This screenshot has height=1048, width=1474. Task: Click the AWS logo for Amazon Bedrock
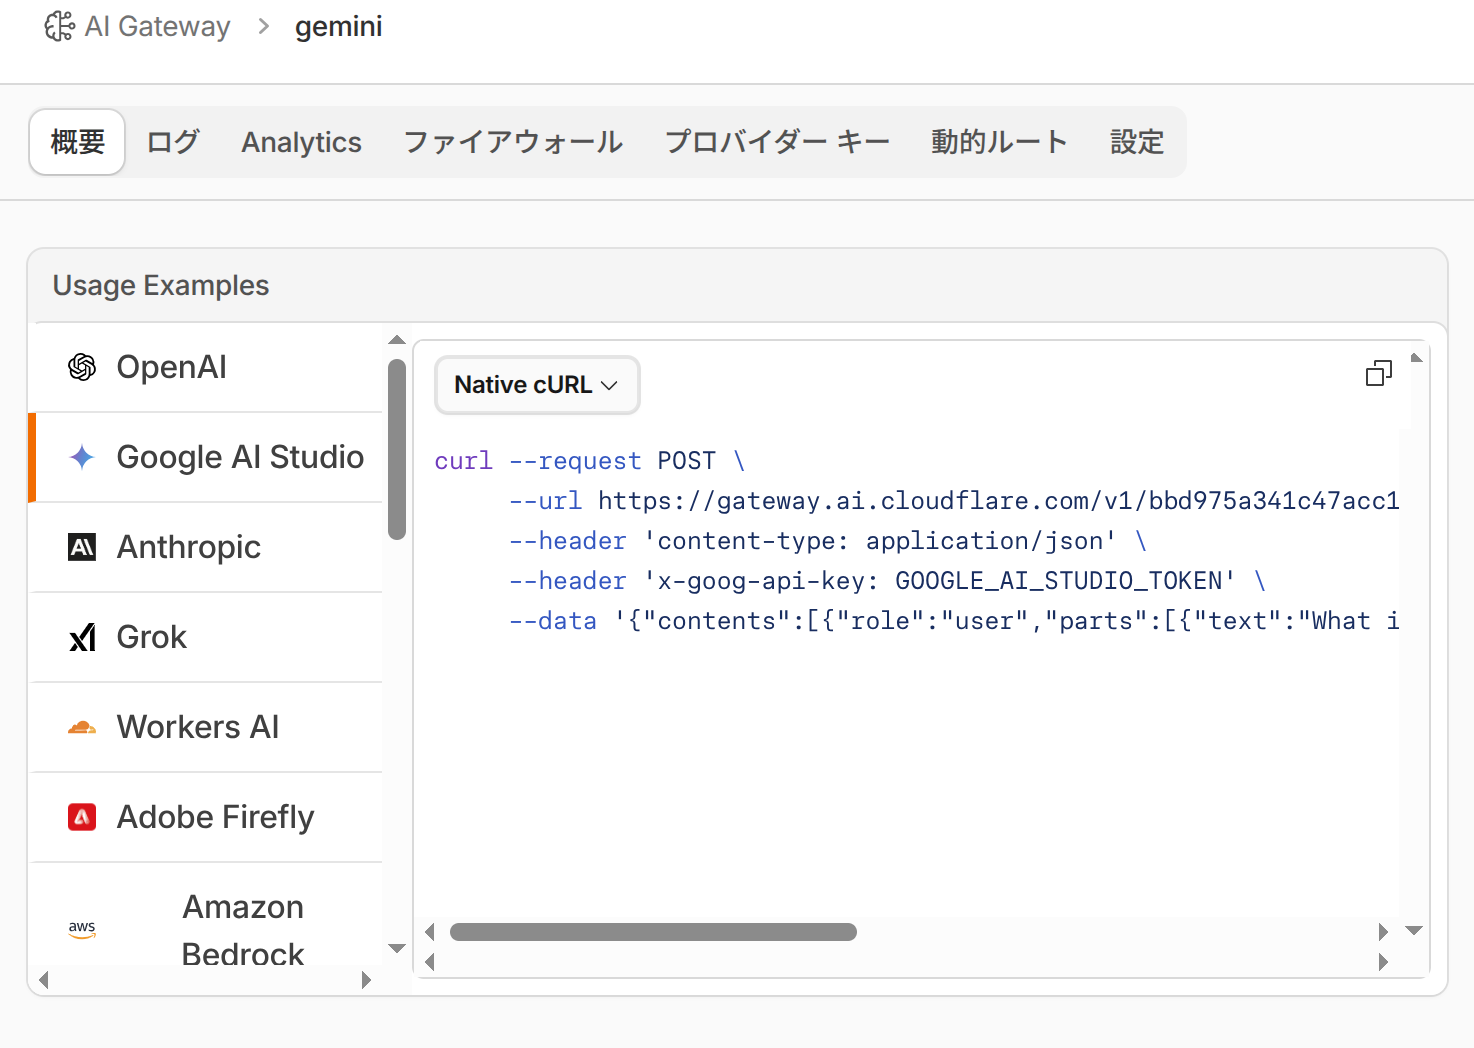[x=82, y=929]
